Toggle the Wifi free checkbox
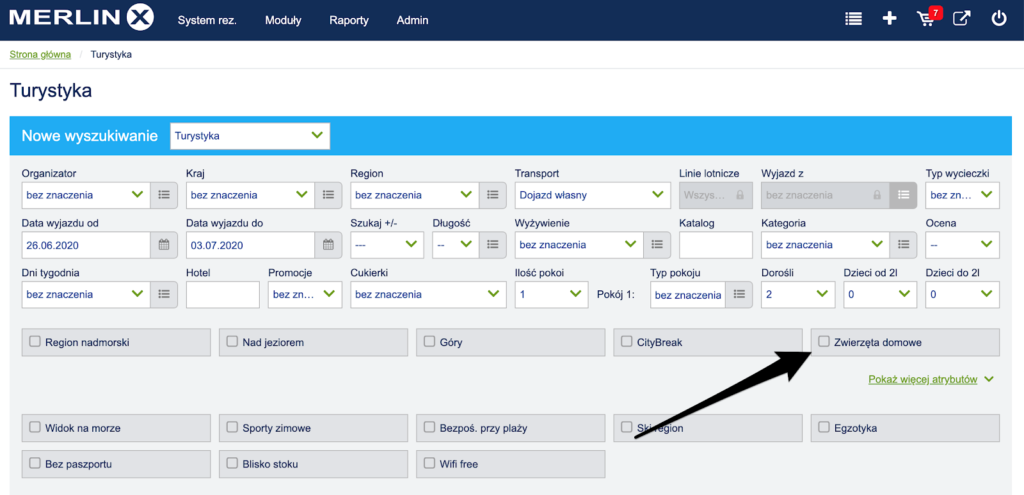The image size is (1024, 495). tap(430, 464)
